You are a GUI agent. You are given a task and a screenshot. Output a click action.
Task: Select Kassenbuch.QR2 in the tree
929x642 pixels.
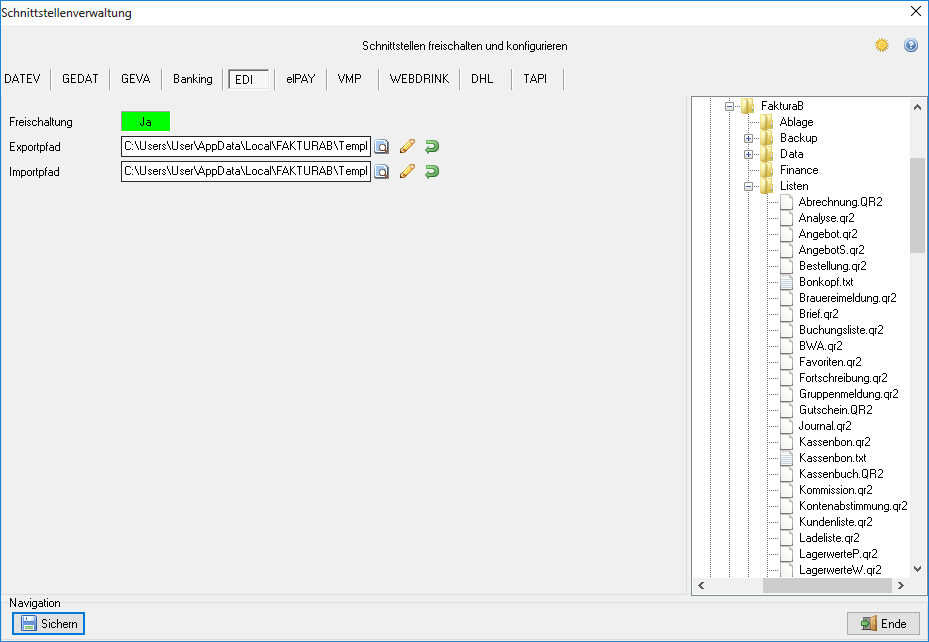tap(841, 474)
